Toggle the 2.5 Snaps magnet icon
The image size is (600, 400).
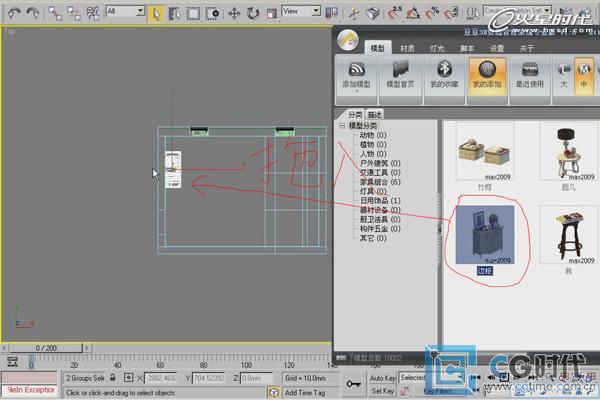pos(395,13)
